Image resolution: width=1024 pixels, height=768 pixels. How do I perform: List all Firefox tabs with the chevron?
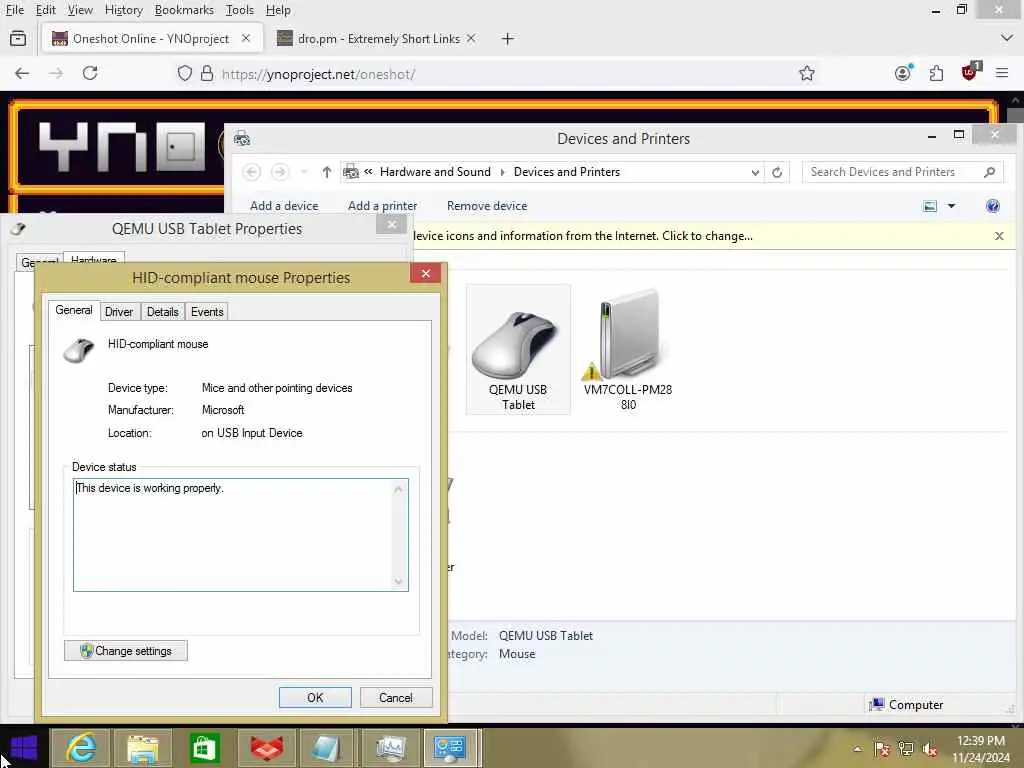[x=1006, y=39]
